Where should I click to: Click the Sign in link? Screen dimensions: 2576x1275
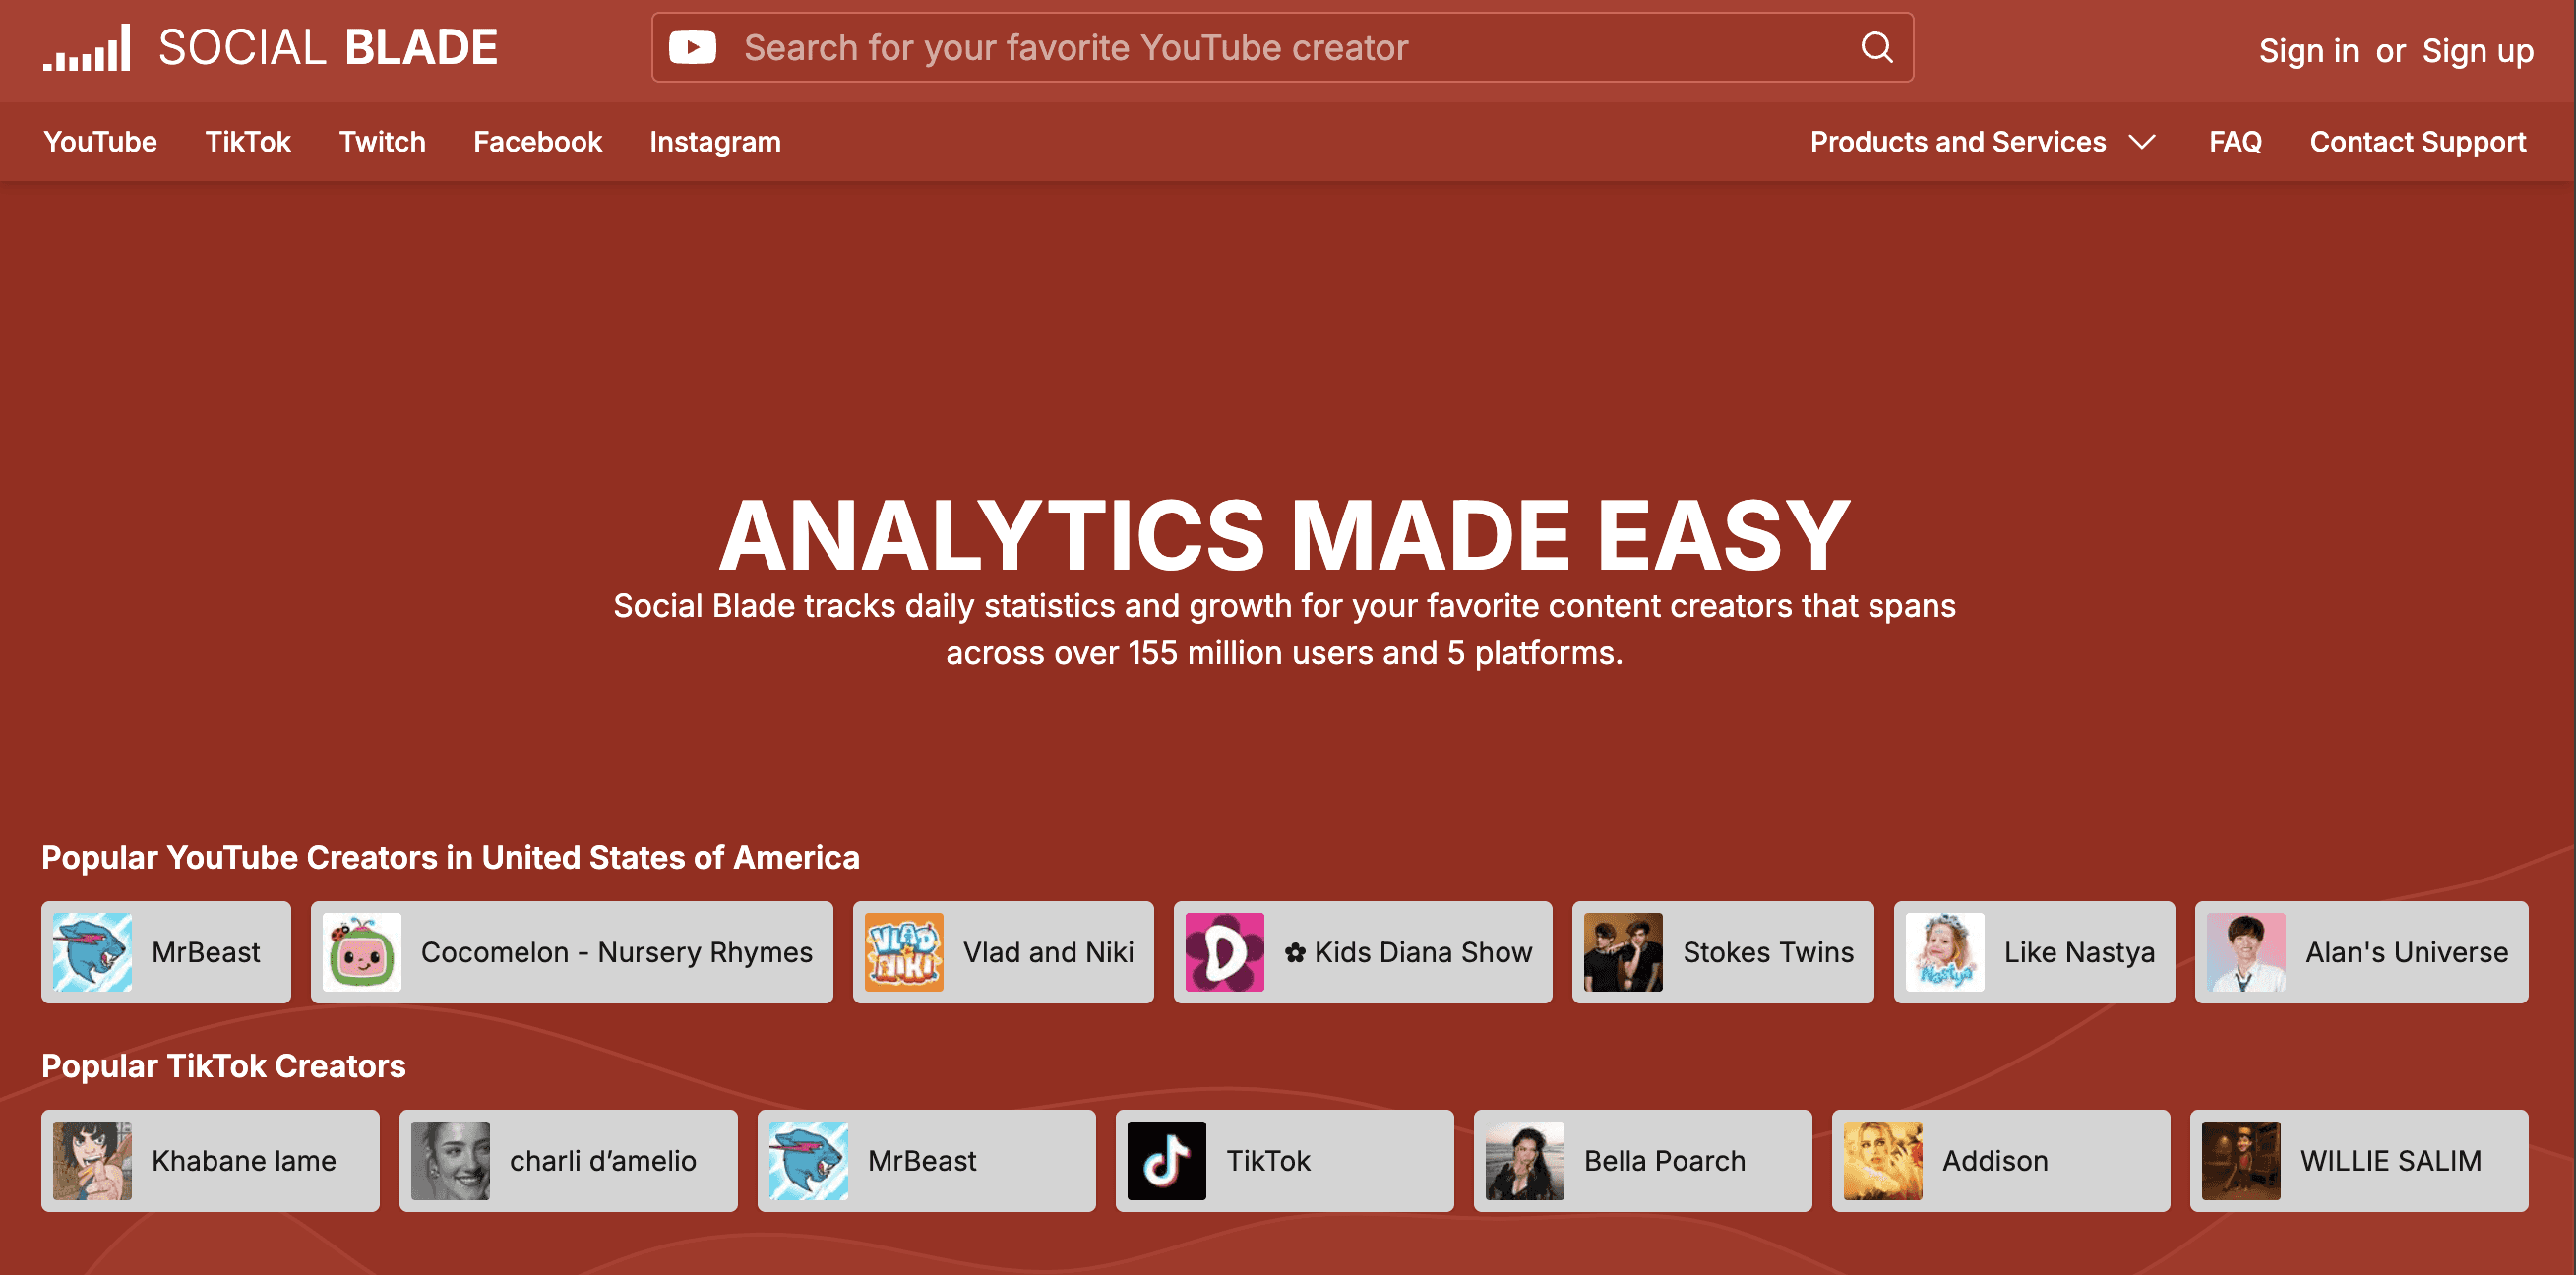pyautogui.click(x=2308, y=50)
